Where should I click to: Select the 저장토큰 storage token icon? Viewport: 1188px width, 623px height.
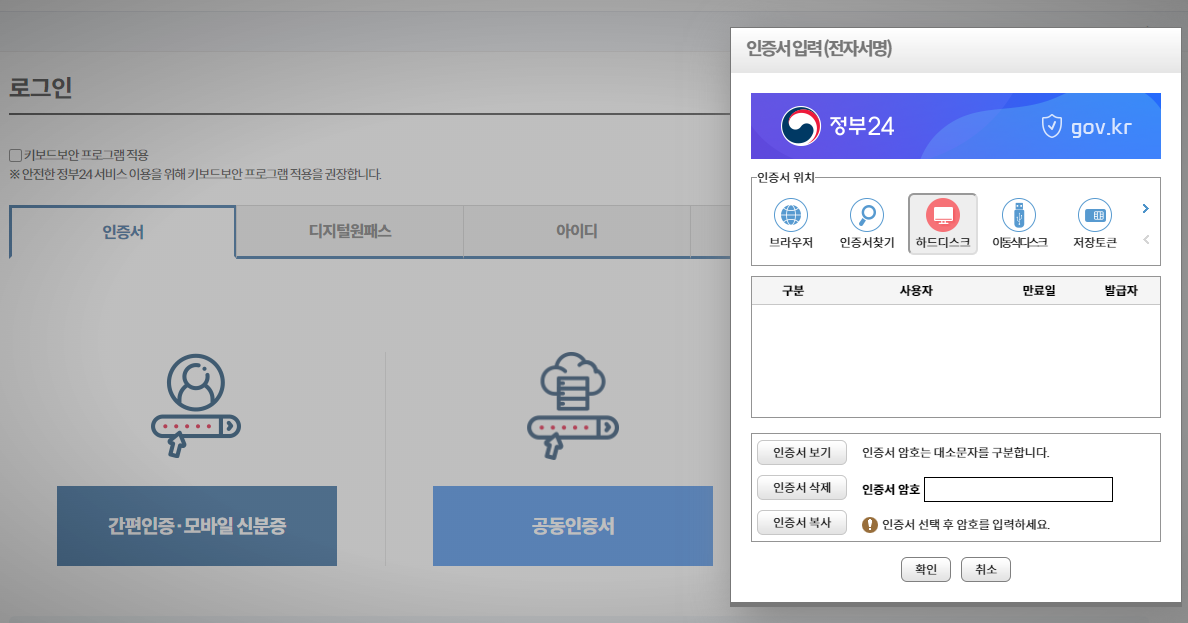(1095, 224)
